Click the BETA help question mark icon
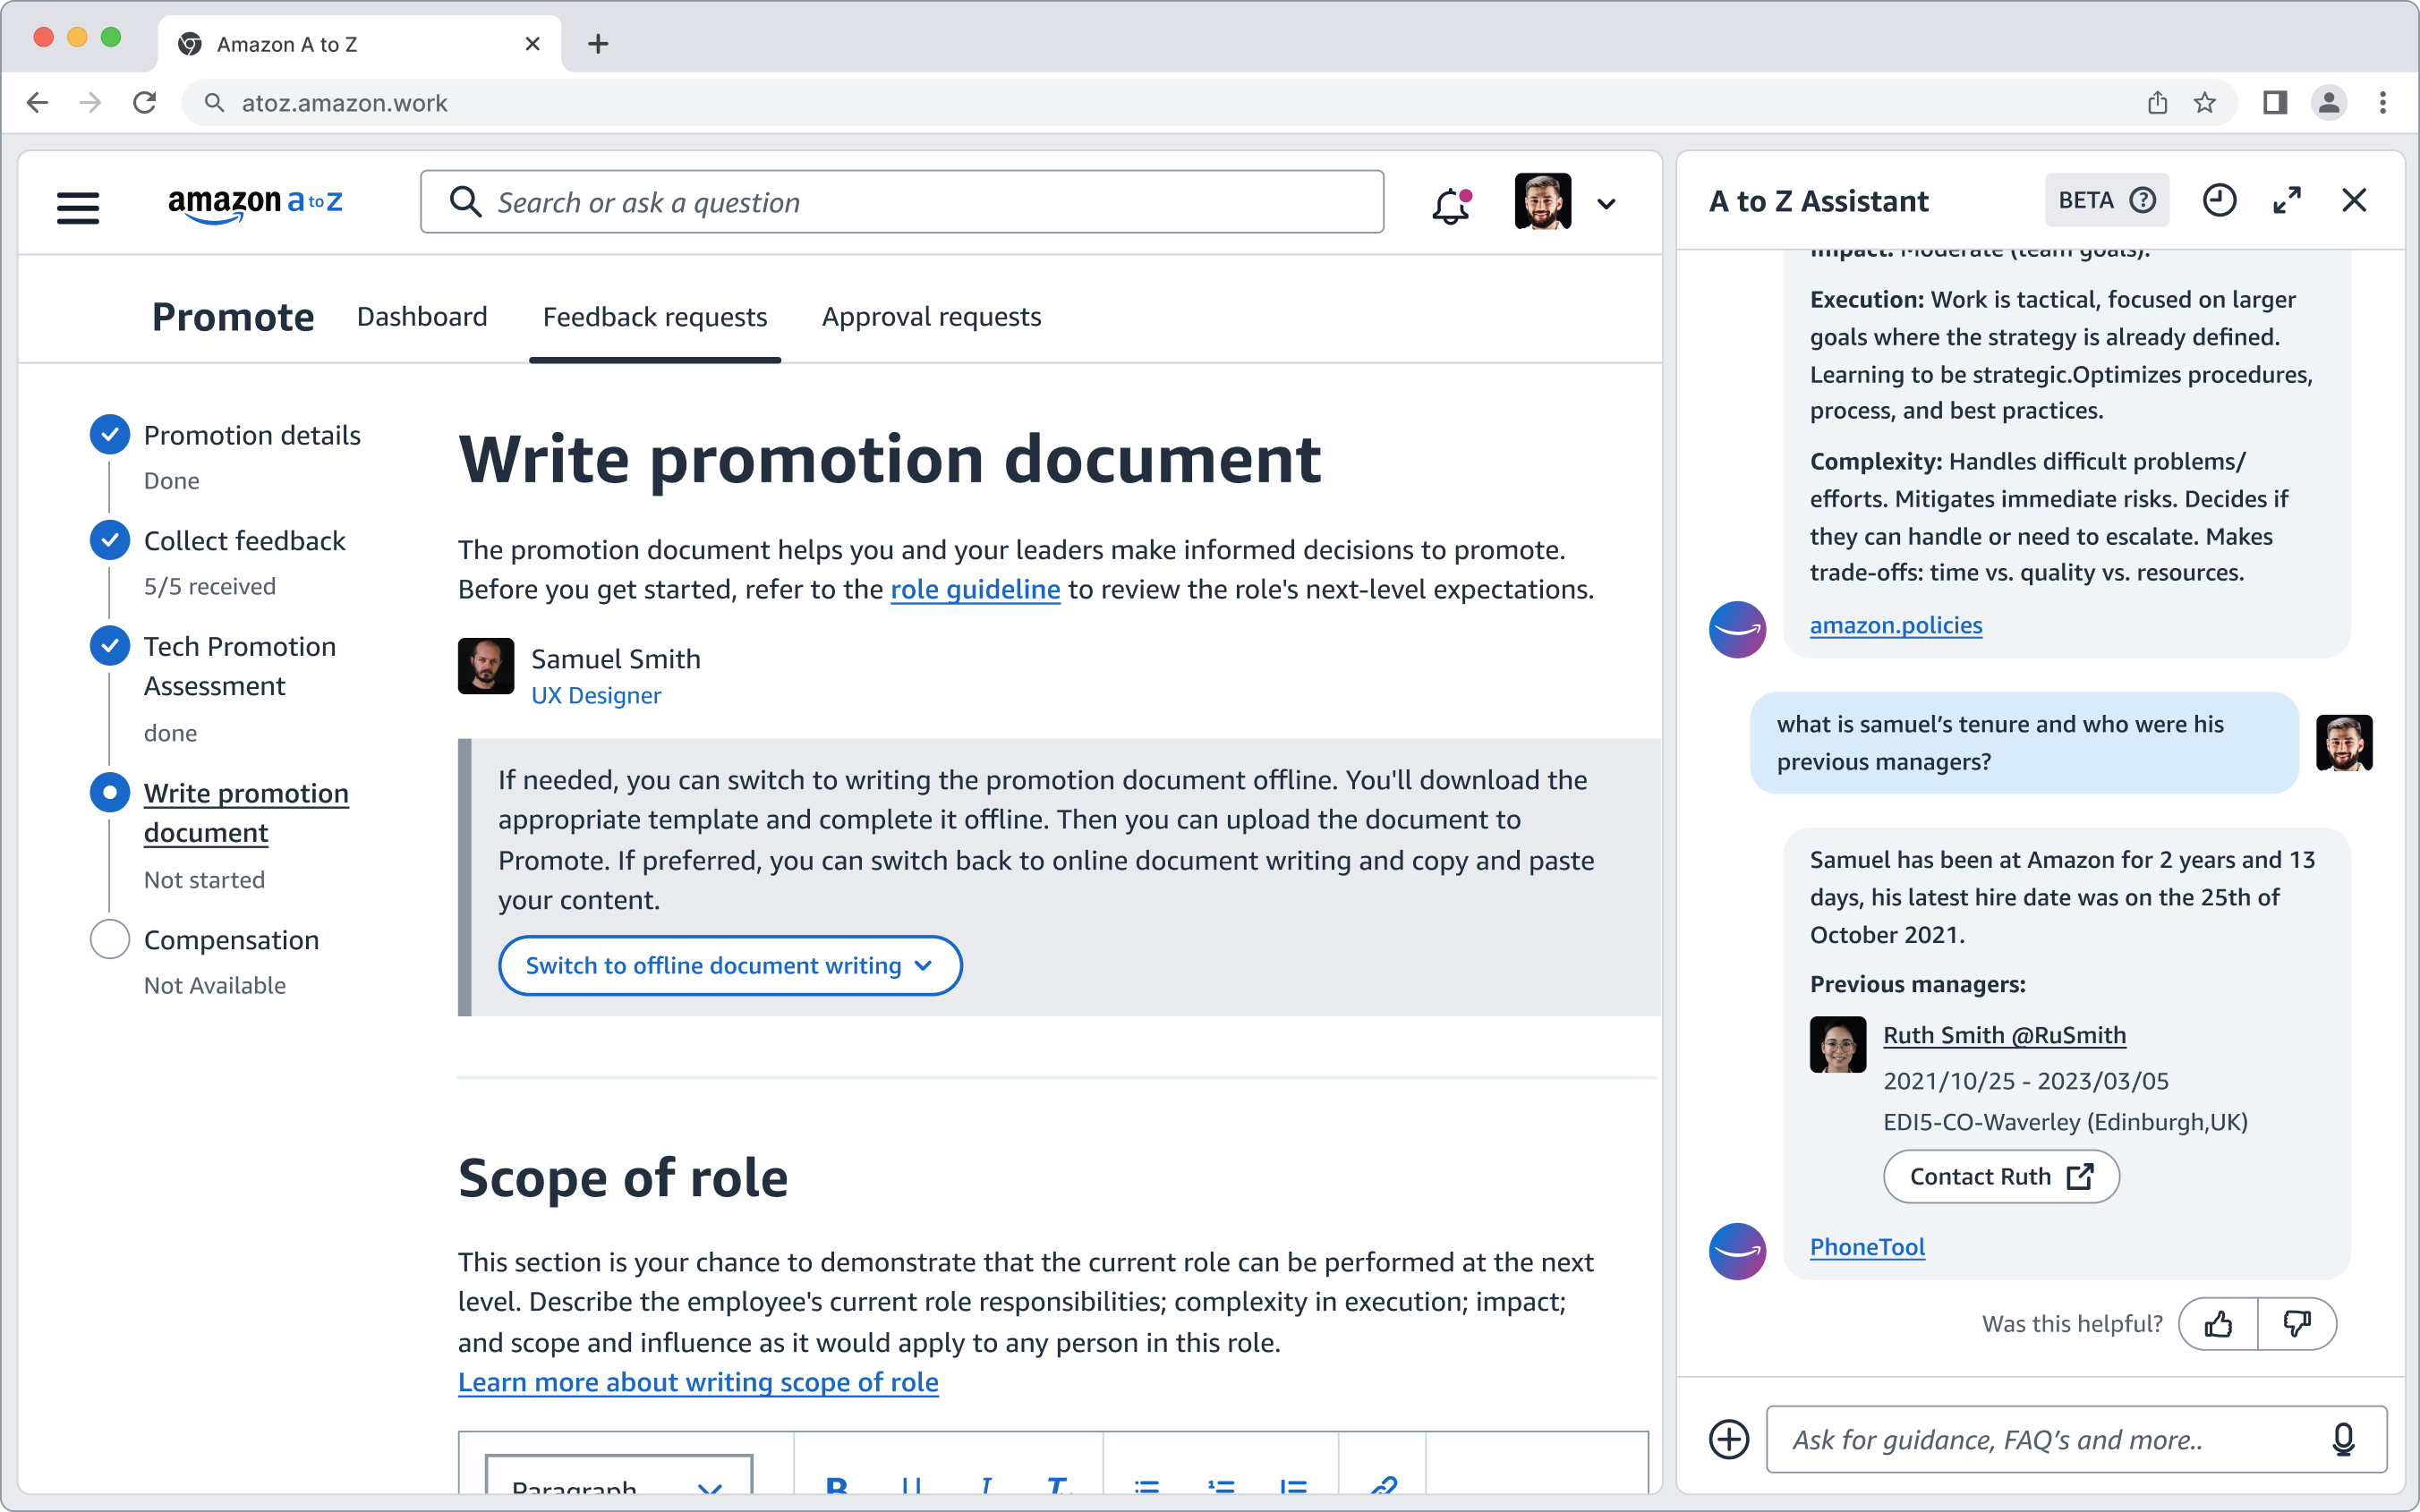This screenshot has height=1512, width=2420. [2142, 201]
